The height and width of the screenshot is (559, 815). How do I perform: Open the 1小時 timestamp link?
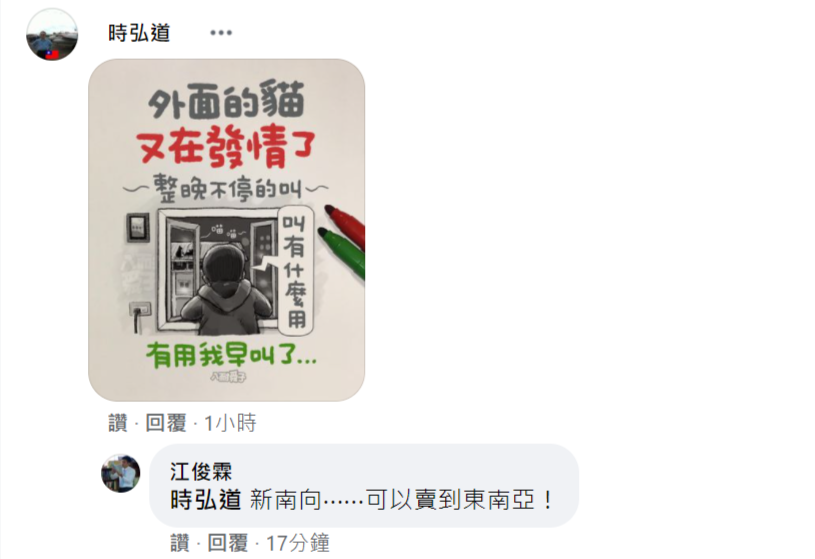click(x=230, y=423)
